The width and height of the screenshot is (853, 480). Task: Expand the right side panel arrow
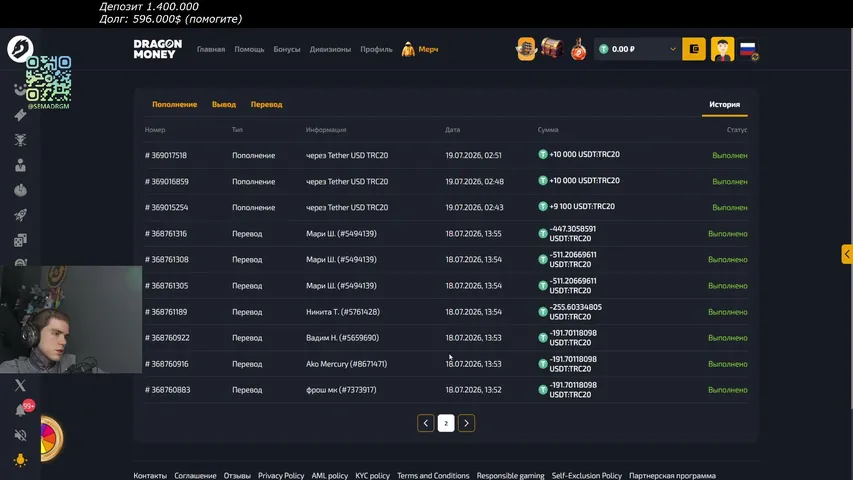pyautogui.click(x=847, y=254)
